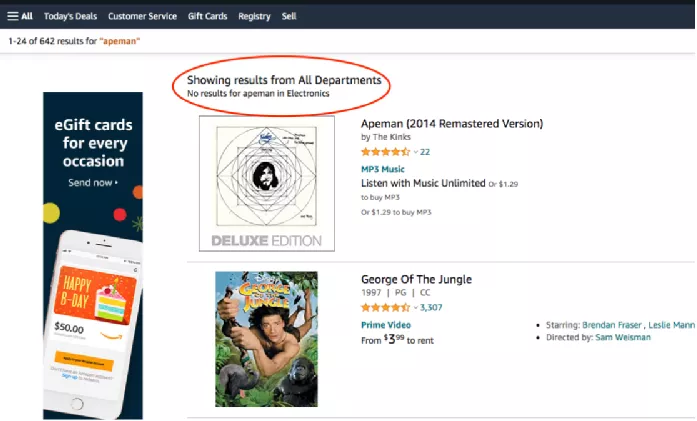Open the George Of The Jungle title
697x421 pixels.
(416, 280)
